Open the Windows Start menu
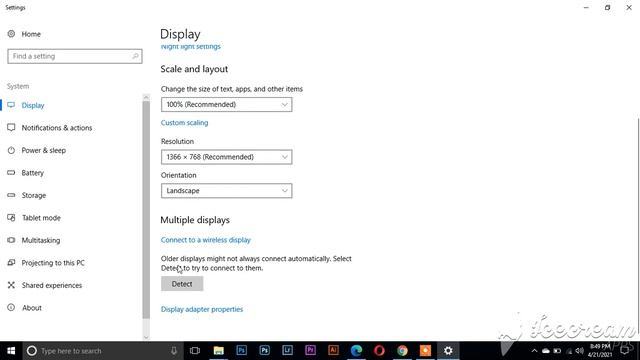The image size is (640, 360). (x=11, y=351)
